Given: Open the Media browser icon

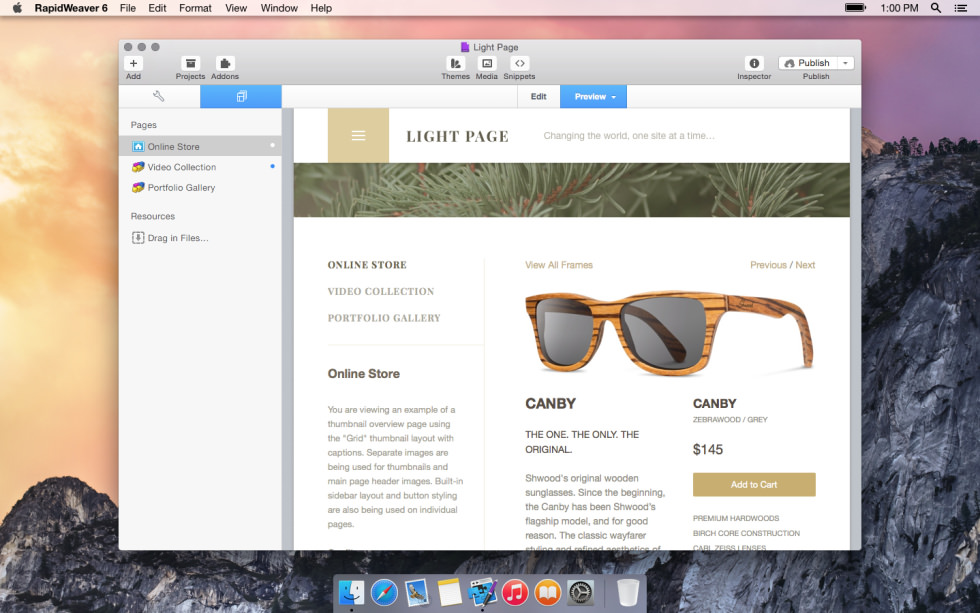Looking at the screenshot, I should 487,63.
